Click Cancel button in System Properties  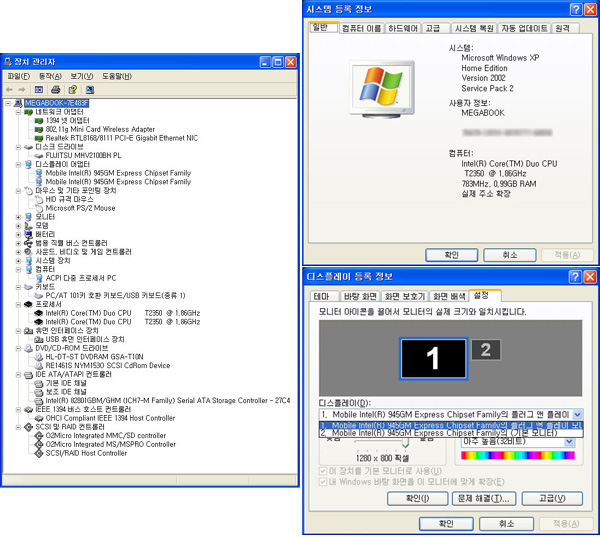(510, 255)
